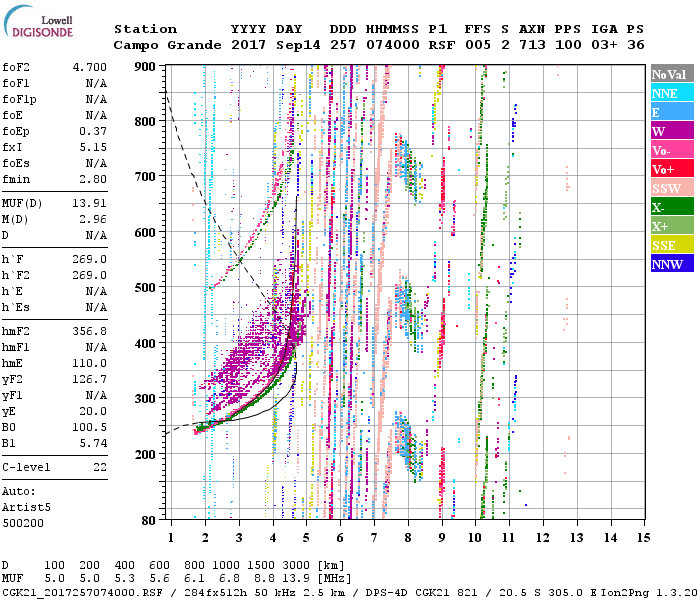This screenshot has width=700, height=600.
Task: Select the Vo- pink legend swatch
Action: 671,150
